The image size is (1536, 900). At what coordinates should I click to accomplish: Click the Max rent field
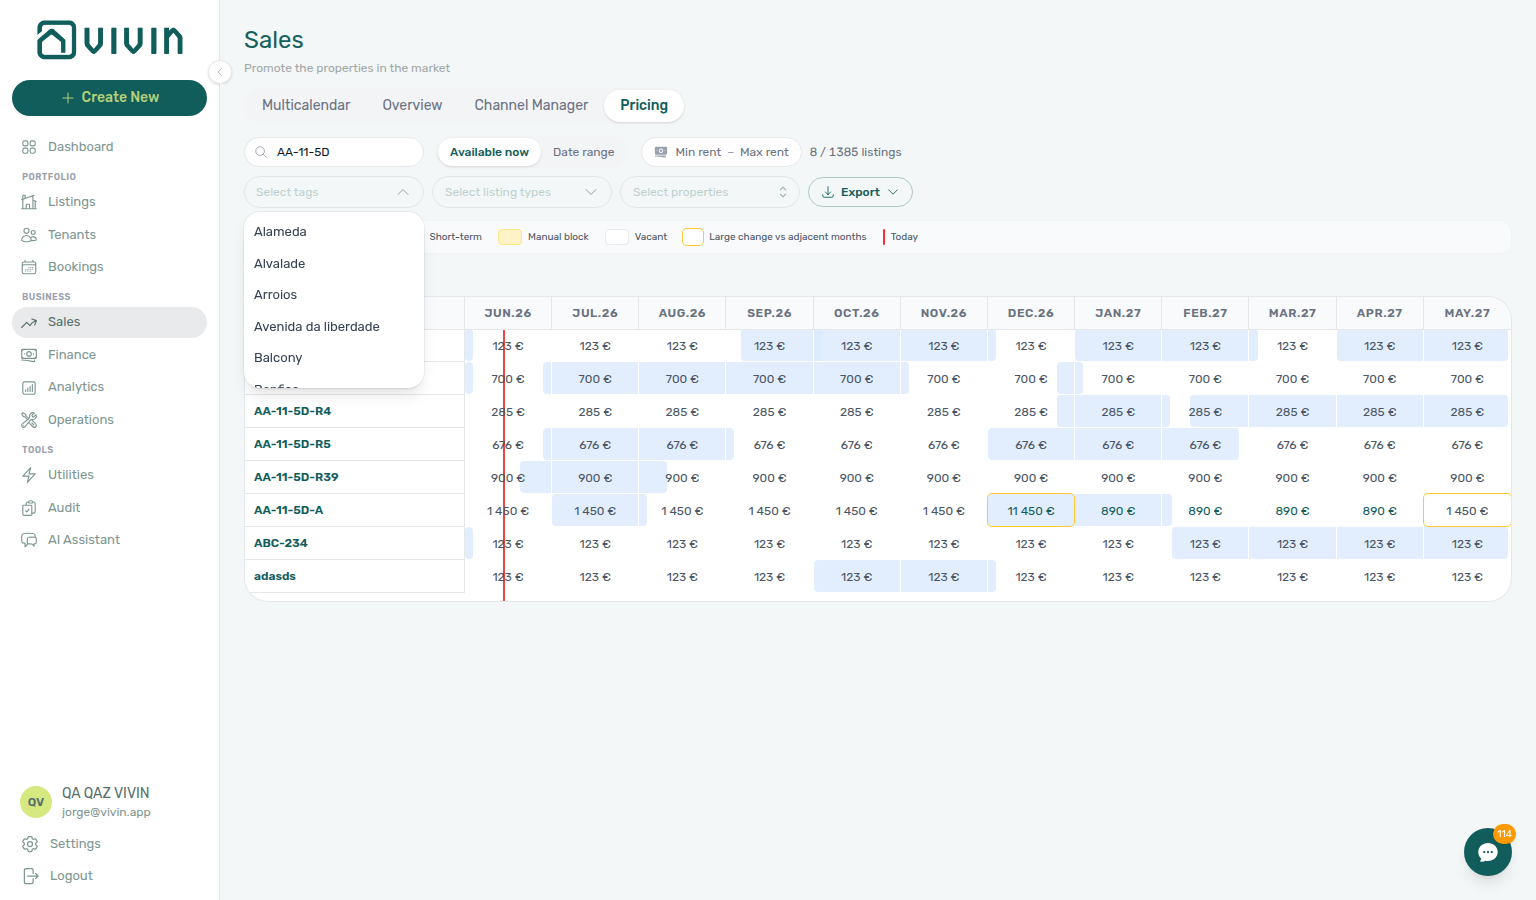click(x=764, y=152)
